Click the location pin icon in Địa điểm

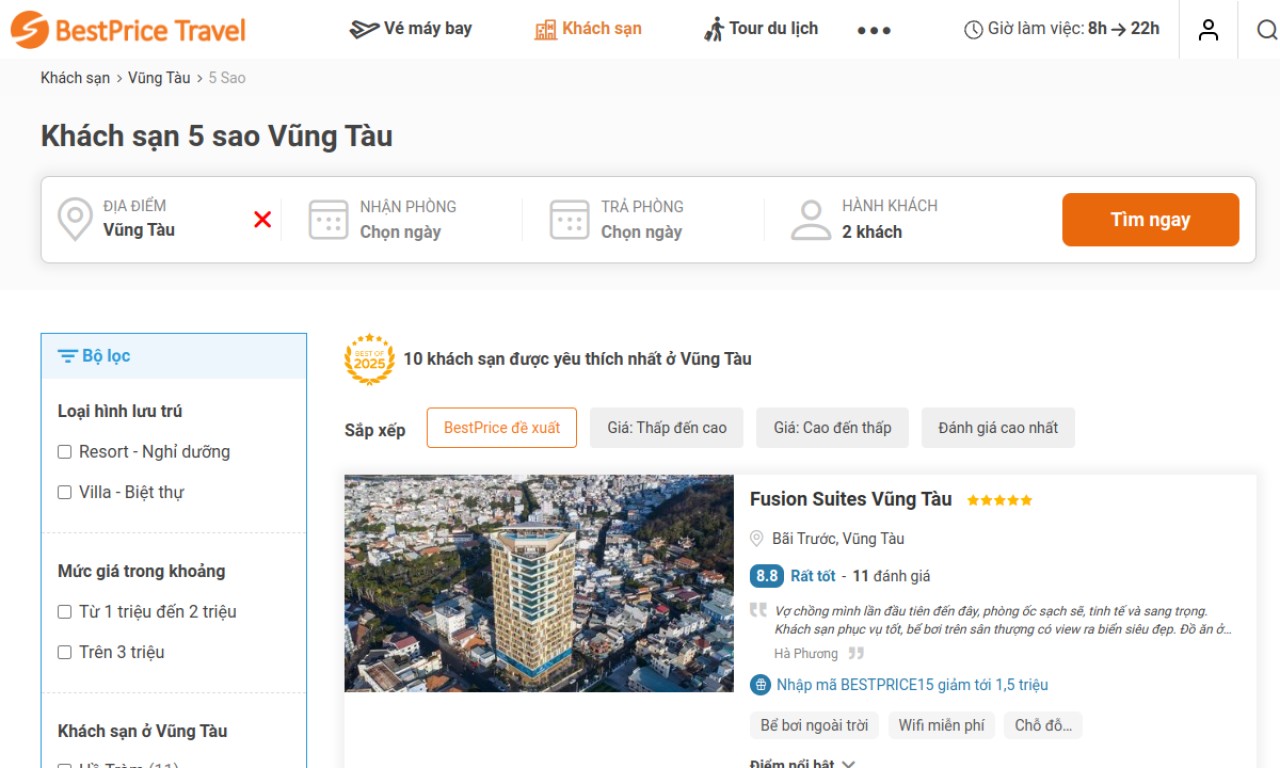(x=75, y=219)
